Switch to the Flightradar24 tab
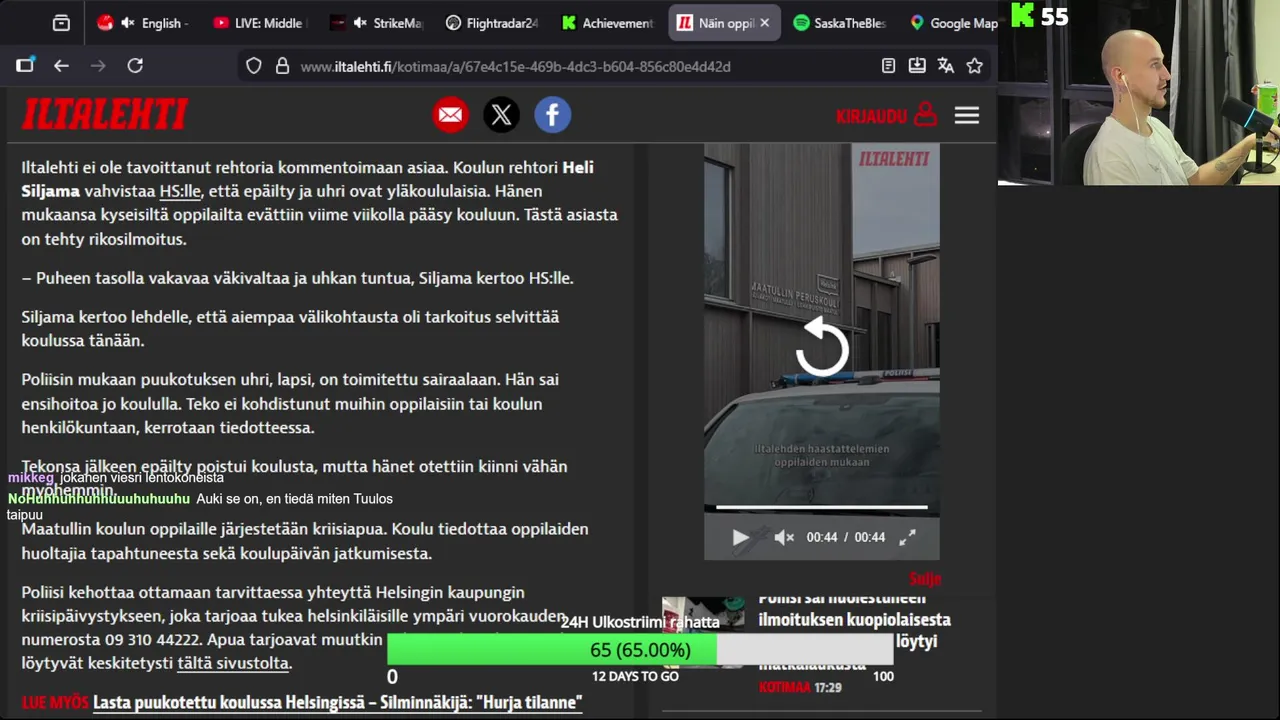 point(491,23)
